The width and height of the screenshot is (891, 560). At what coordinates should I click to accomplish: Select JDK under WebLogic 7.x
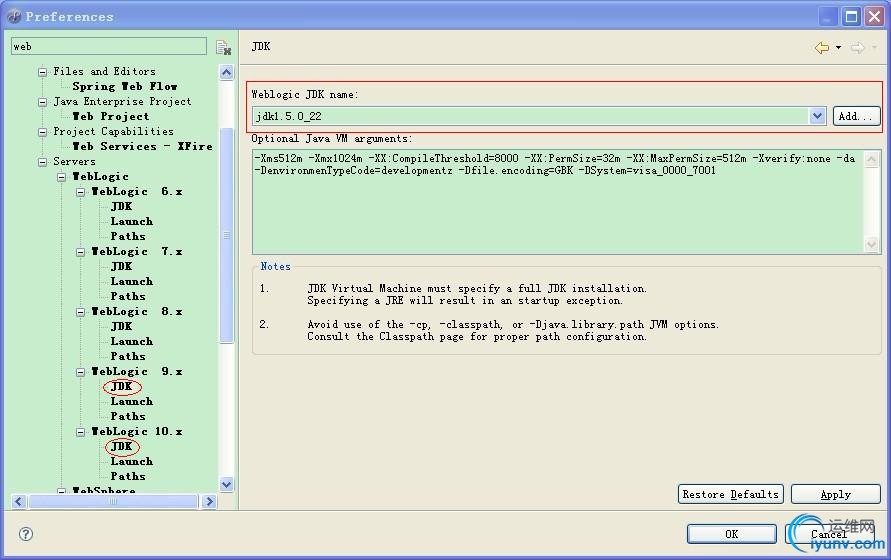(122, 266)
